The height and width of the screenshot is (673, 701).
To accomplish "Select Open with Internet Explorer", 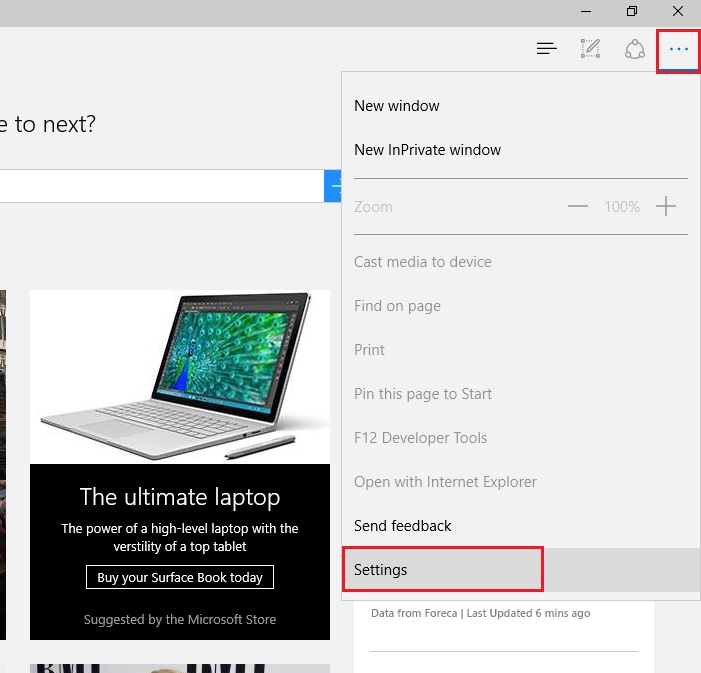I will 521,482.
